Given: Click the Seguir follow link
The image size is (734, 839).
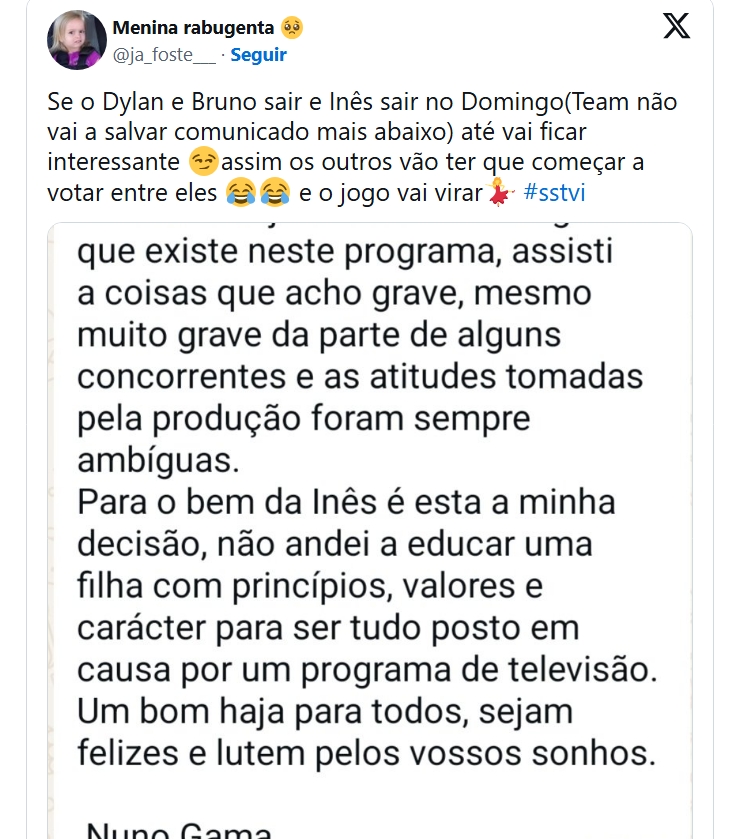Looking at the screenshot, I should 258,55.
